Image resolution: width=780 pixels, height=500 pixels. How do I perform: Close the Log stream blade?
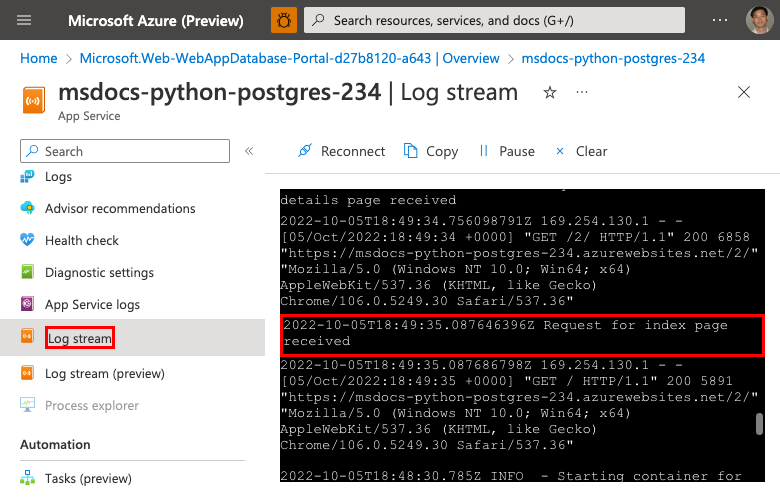tap(743, 93)
